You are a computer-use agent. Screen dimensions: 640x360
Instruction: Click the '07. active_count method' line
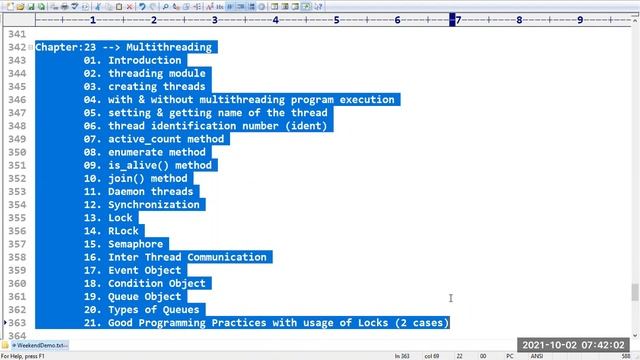(154, 139)
